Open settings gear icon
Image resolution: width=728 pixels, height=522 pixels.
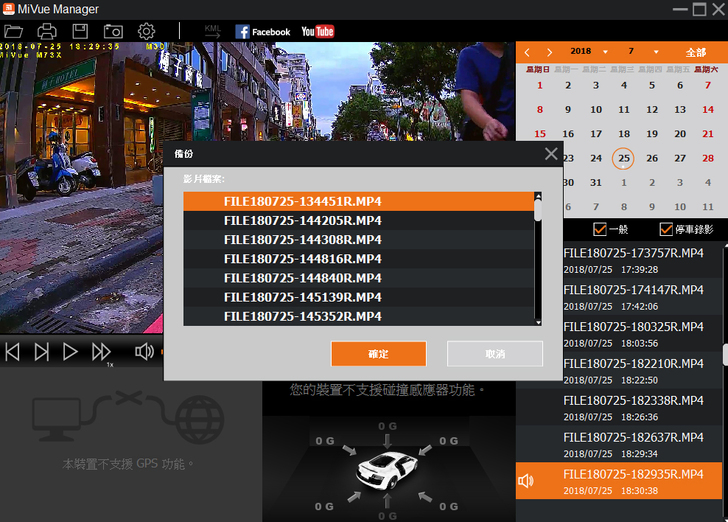(x=146, y=31)
